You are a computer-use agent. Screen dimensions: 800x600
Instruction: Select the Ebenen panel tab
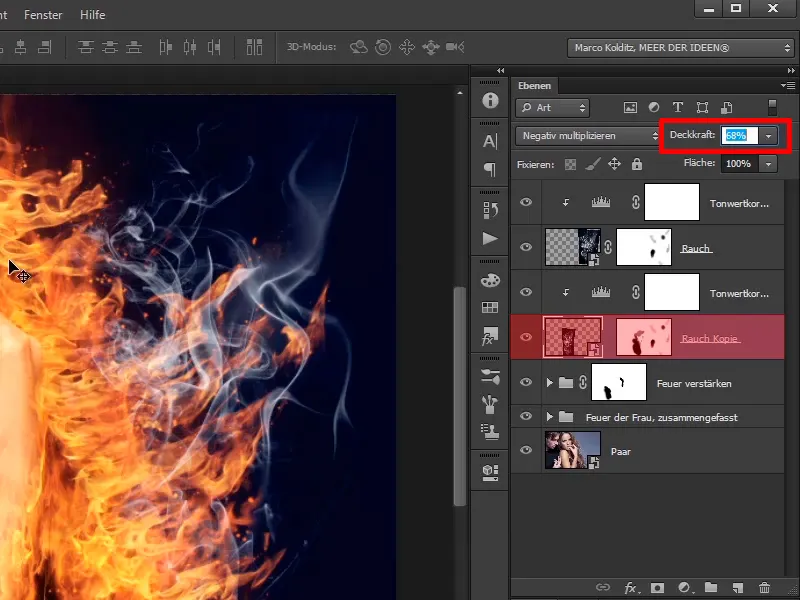click(x=534, y=86)
